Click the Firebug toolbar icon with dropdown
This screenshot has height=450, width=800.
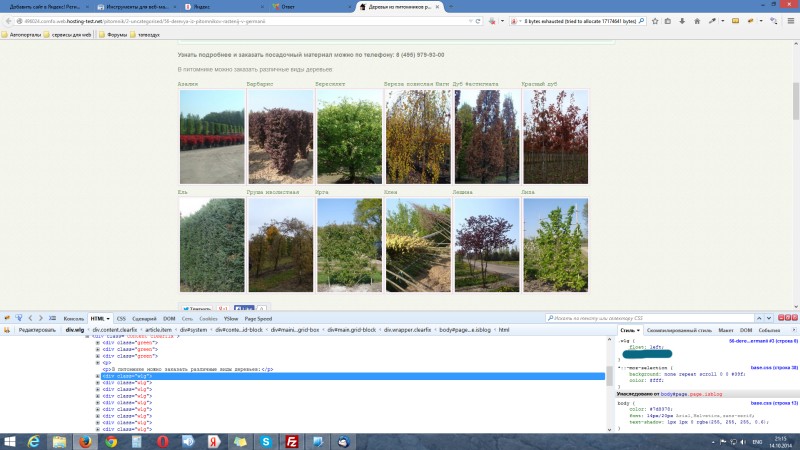(x=750, y=21)
